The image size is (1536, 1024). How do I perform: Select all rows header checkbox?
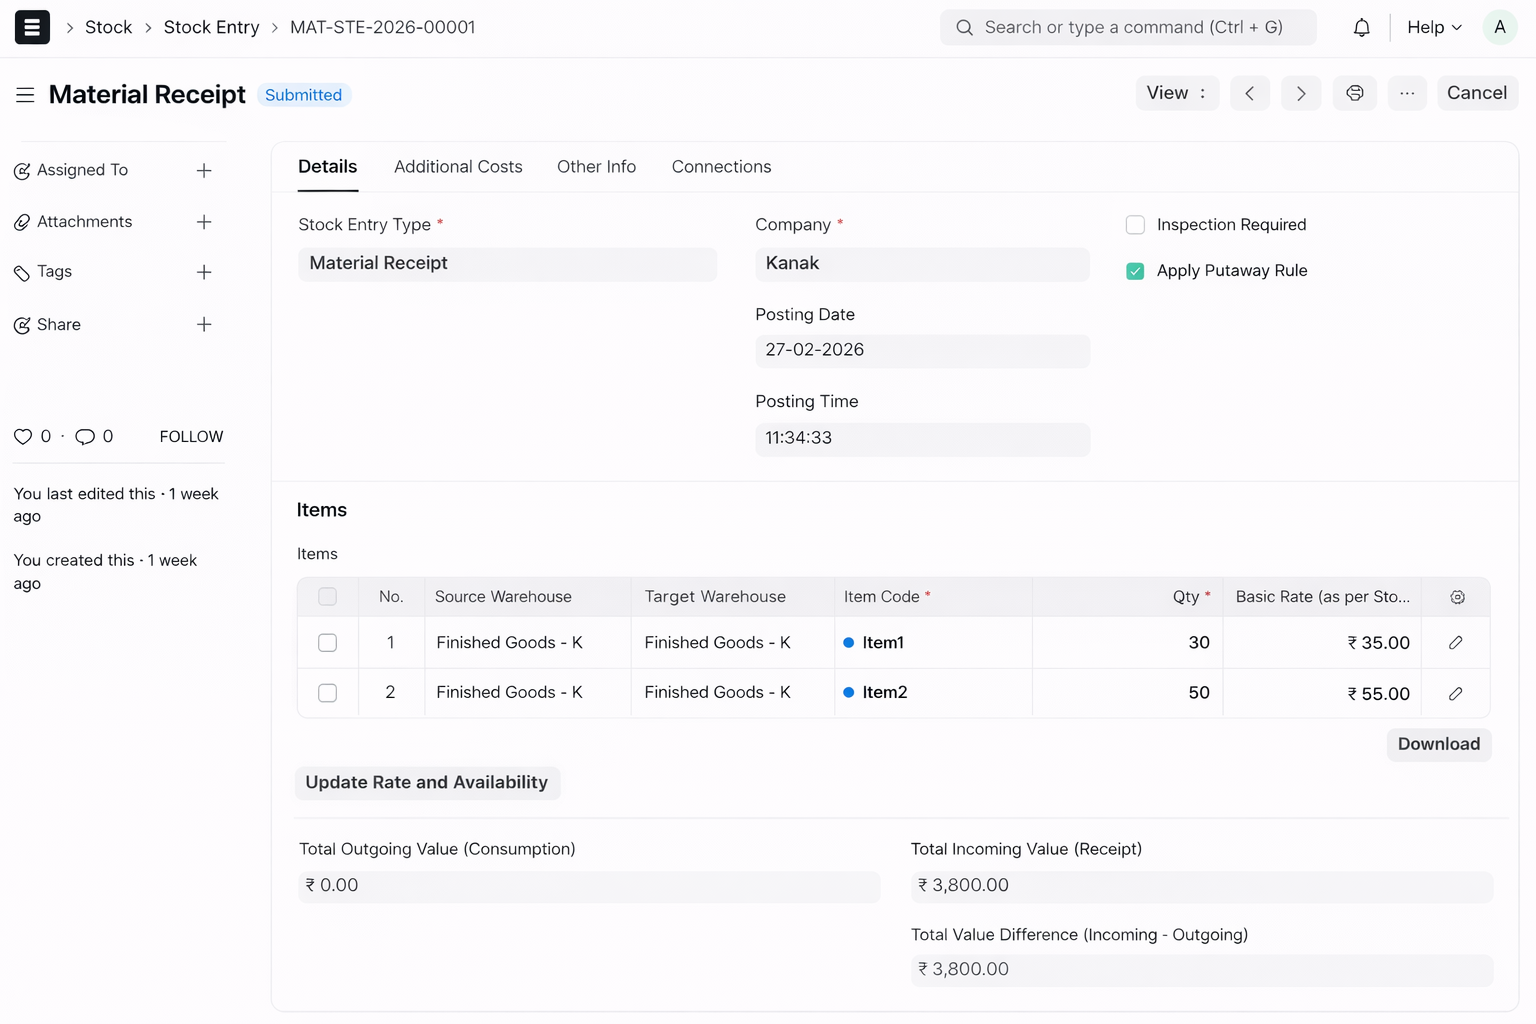(x=327, y=597)
